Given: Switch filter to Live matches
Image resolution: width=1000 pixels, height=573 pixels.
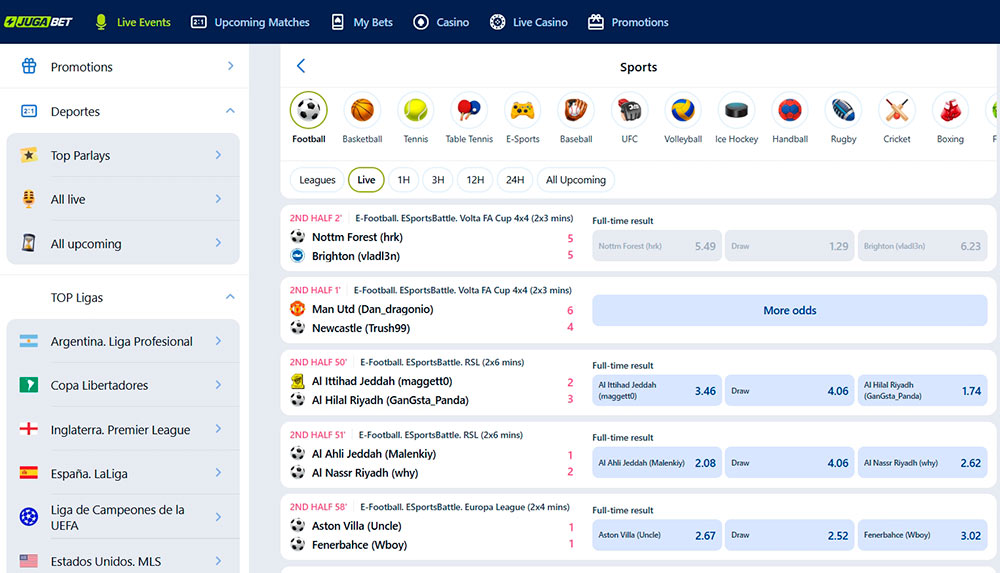Looking at the screenshot, I should [x=366, y=180].
